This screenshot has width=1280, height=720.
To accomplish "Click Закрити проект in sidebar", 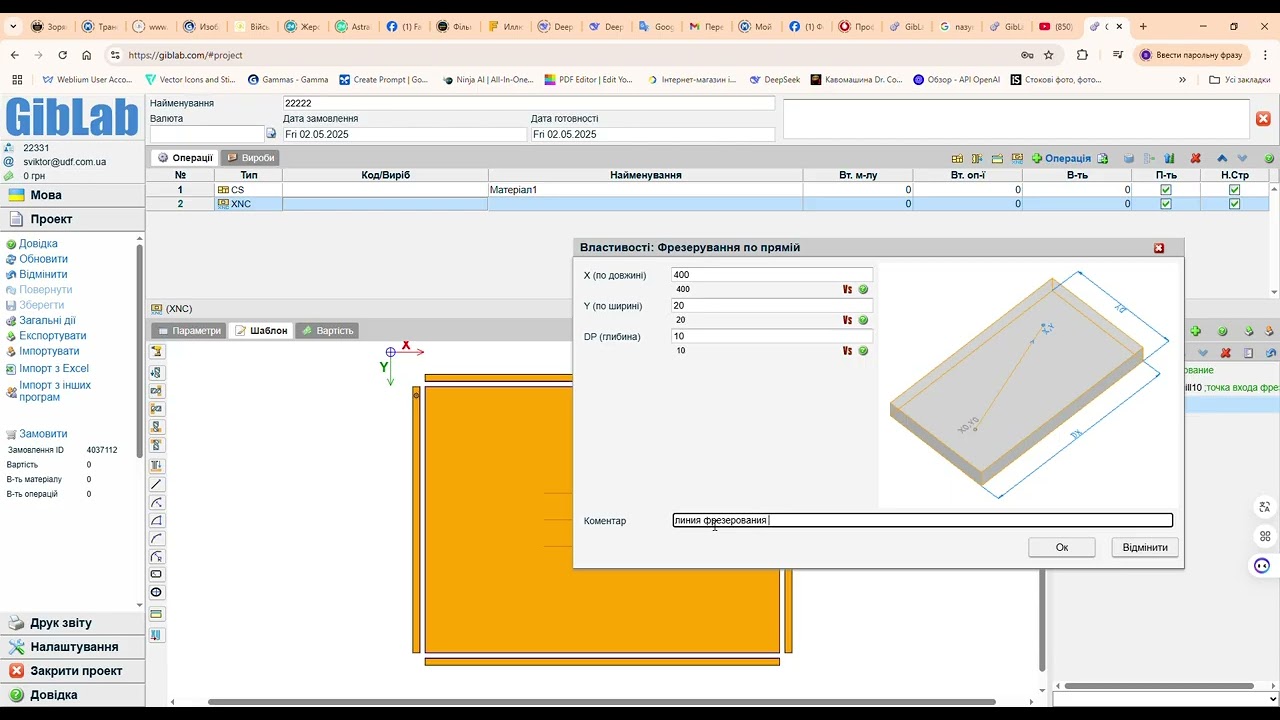I will 73,671.
